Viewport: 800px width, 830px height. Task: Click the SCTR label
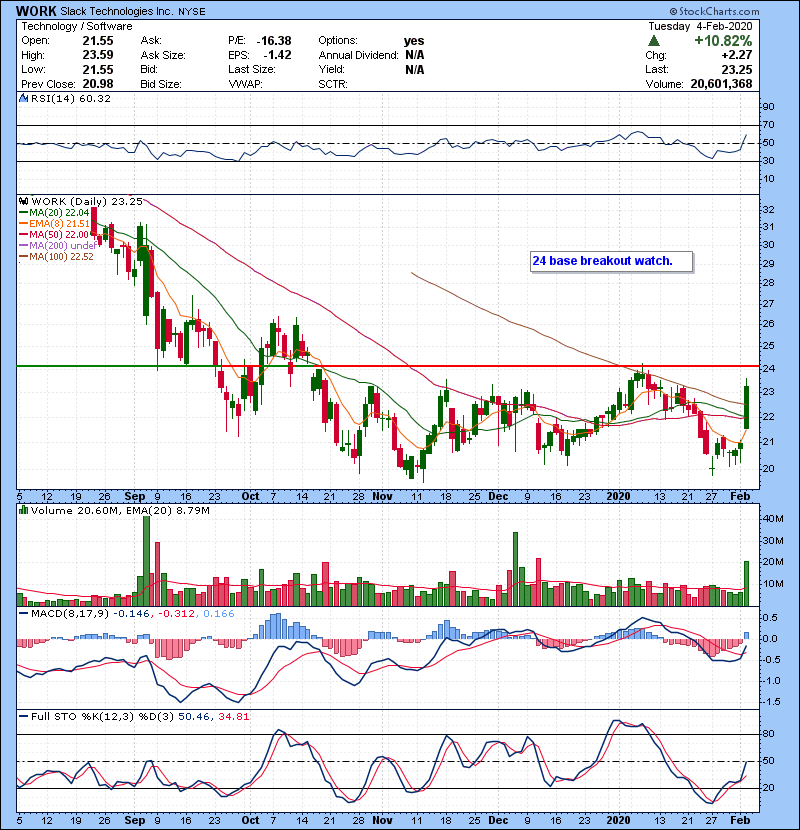[x=333, y=84]
